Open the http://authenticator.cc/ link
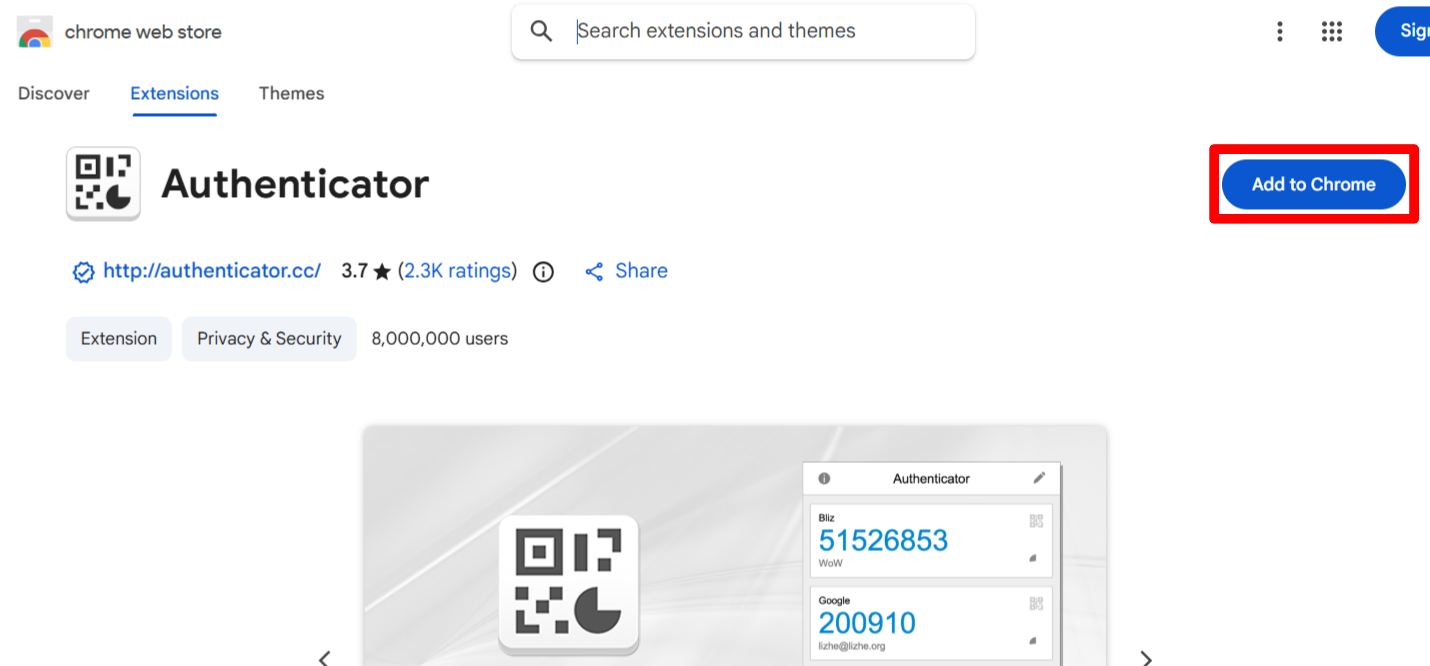The image size is (1430, 666). point(212,271)
